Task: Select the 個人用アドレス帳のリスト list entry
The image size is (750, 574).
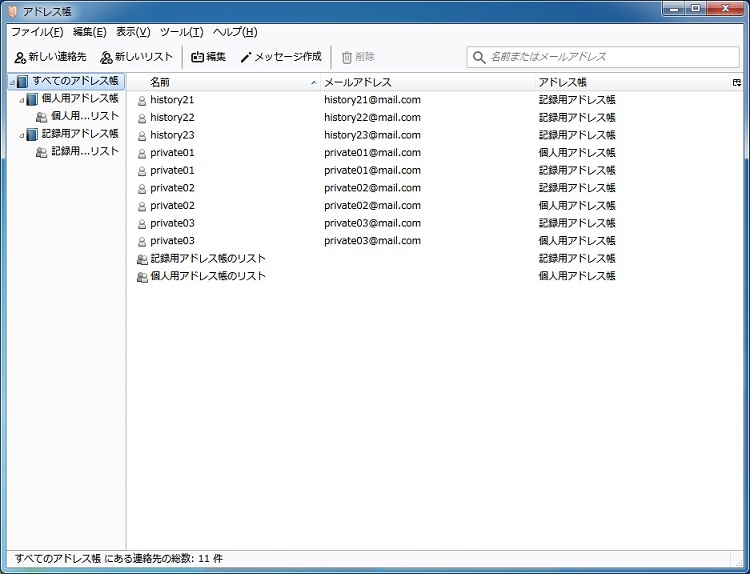Action: click(x=207, y=276)
